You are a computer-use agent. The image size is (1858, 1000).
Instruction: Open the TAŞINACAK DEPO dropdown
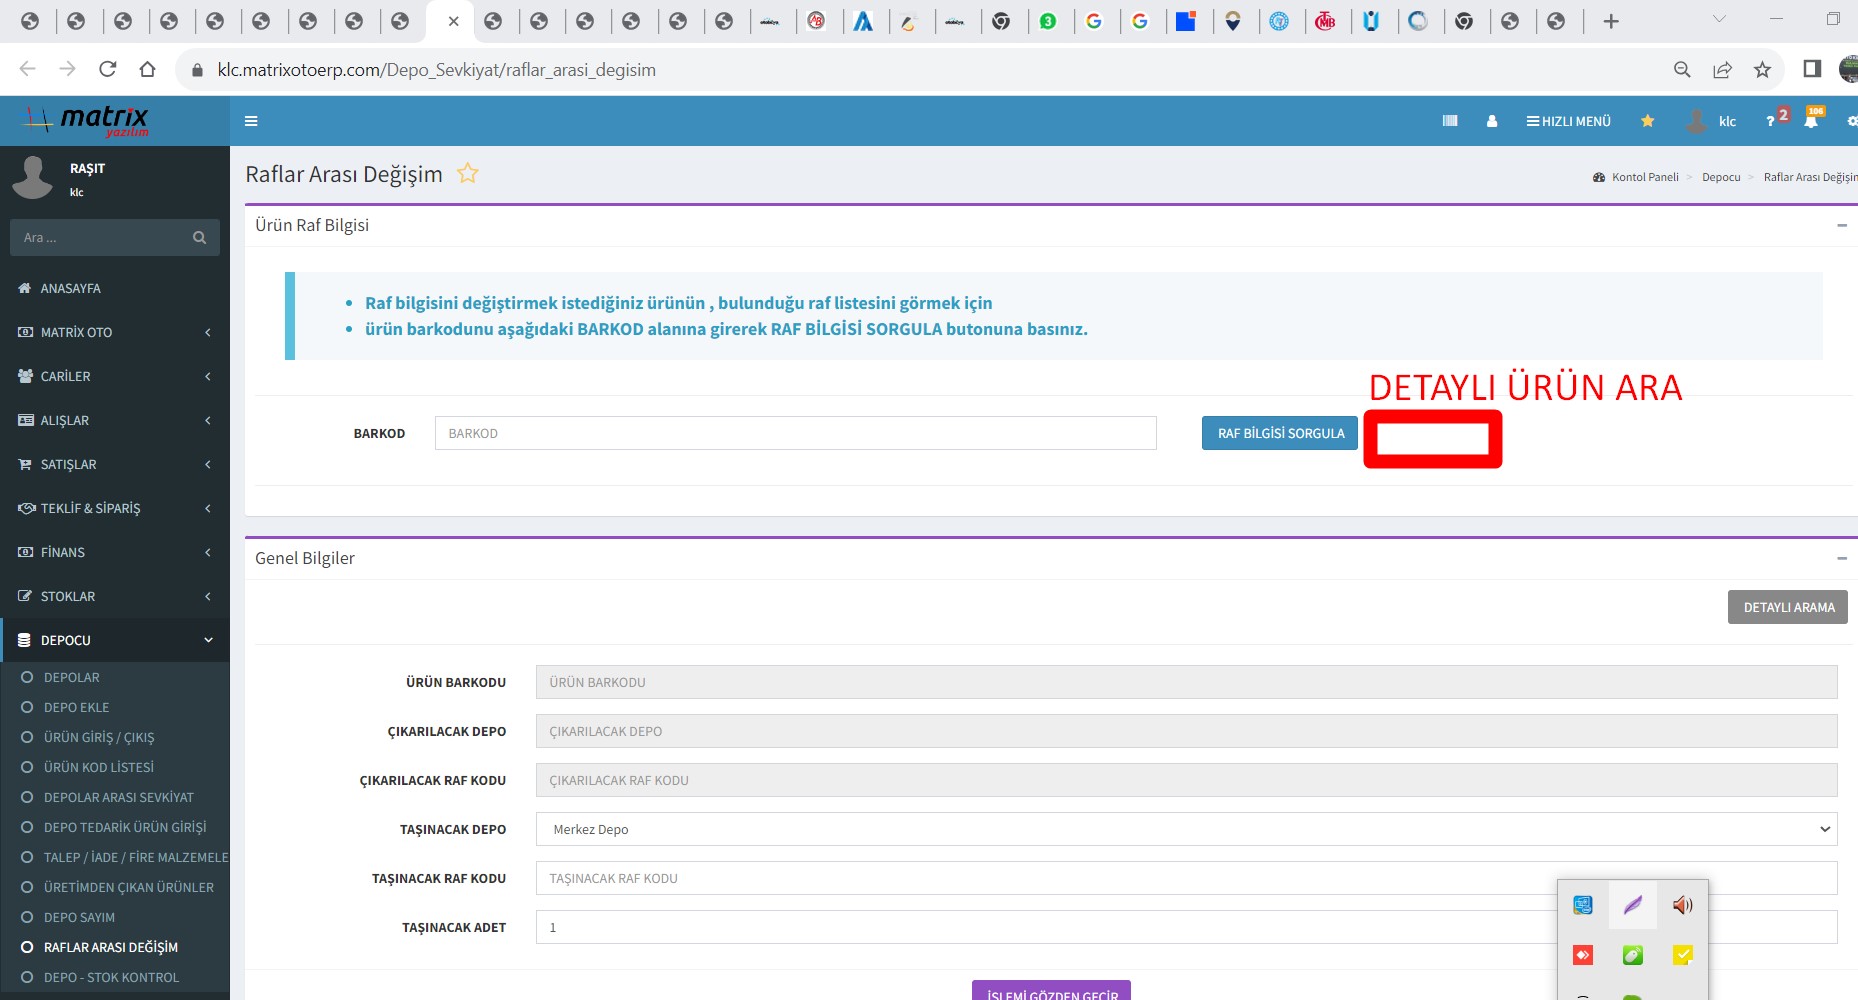coord(1186,829)
